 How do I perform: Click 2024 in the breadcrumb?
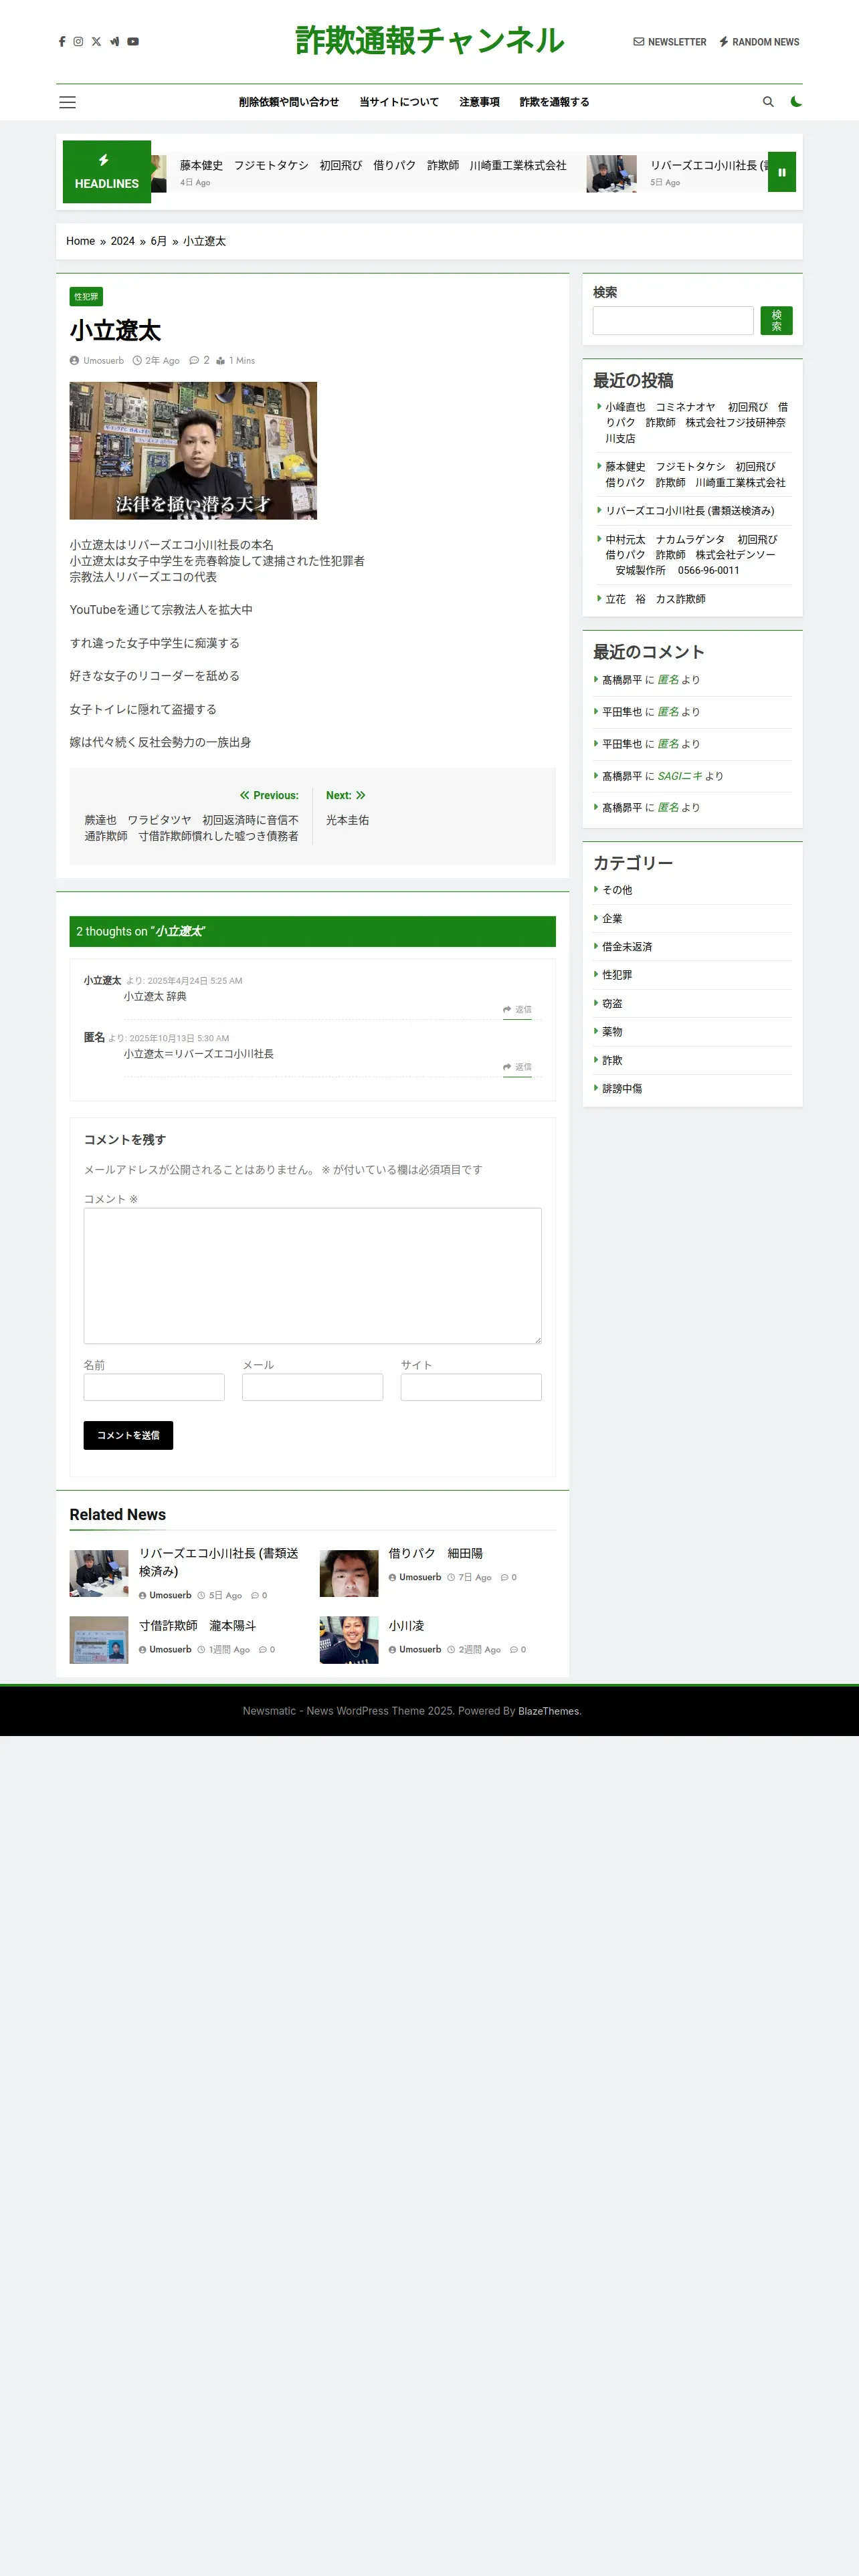(122, 241)
